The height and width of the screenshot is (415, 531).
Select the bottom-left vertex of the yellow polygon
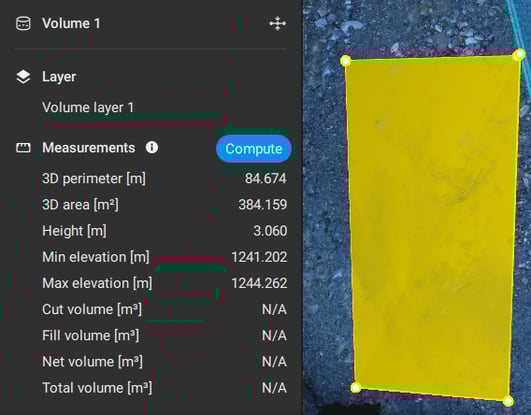[x=356, y=388]
